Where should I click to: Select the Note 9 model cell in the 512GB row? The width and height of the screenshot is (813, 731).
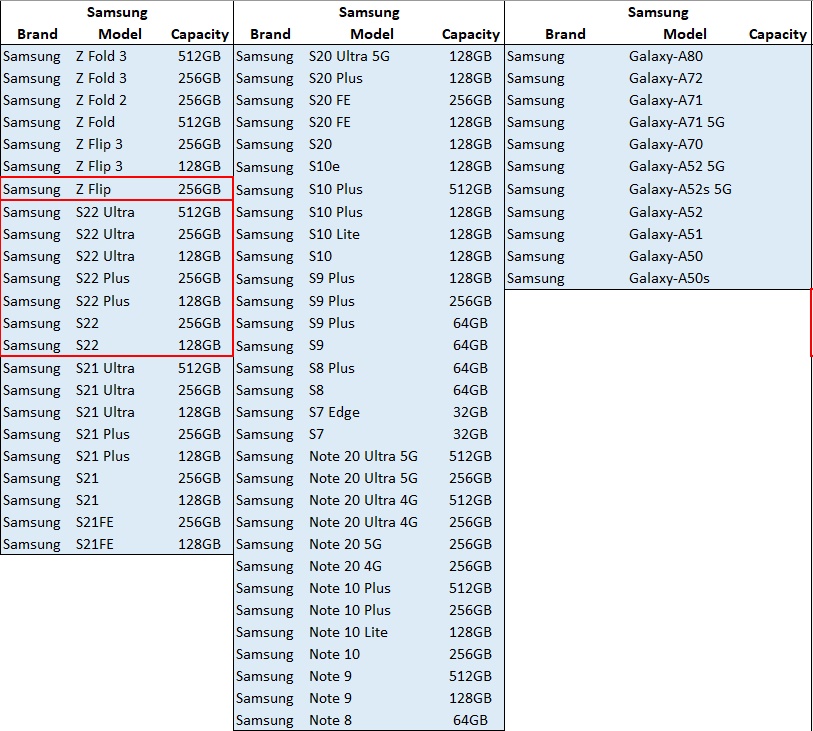click(x=330, y=677)
